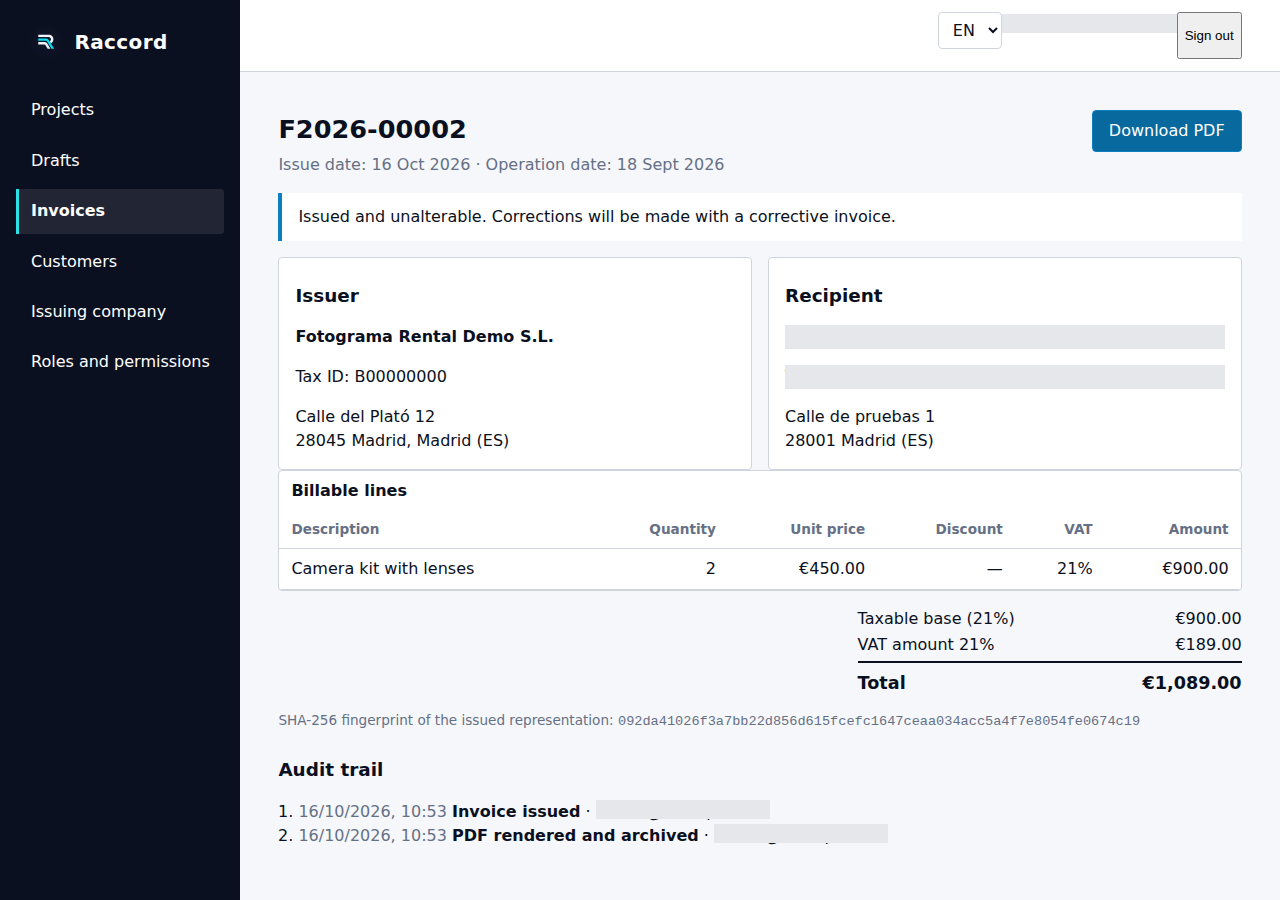Viewport: 1280px width, 900px height.
Task: Click the Sign out button
Action: click(x=1209, y=35)
